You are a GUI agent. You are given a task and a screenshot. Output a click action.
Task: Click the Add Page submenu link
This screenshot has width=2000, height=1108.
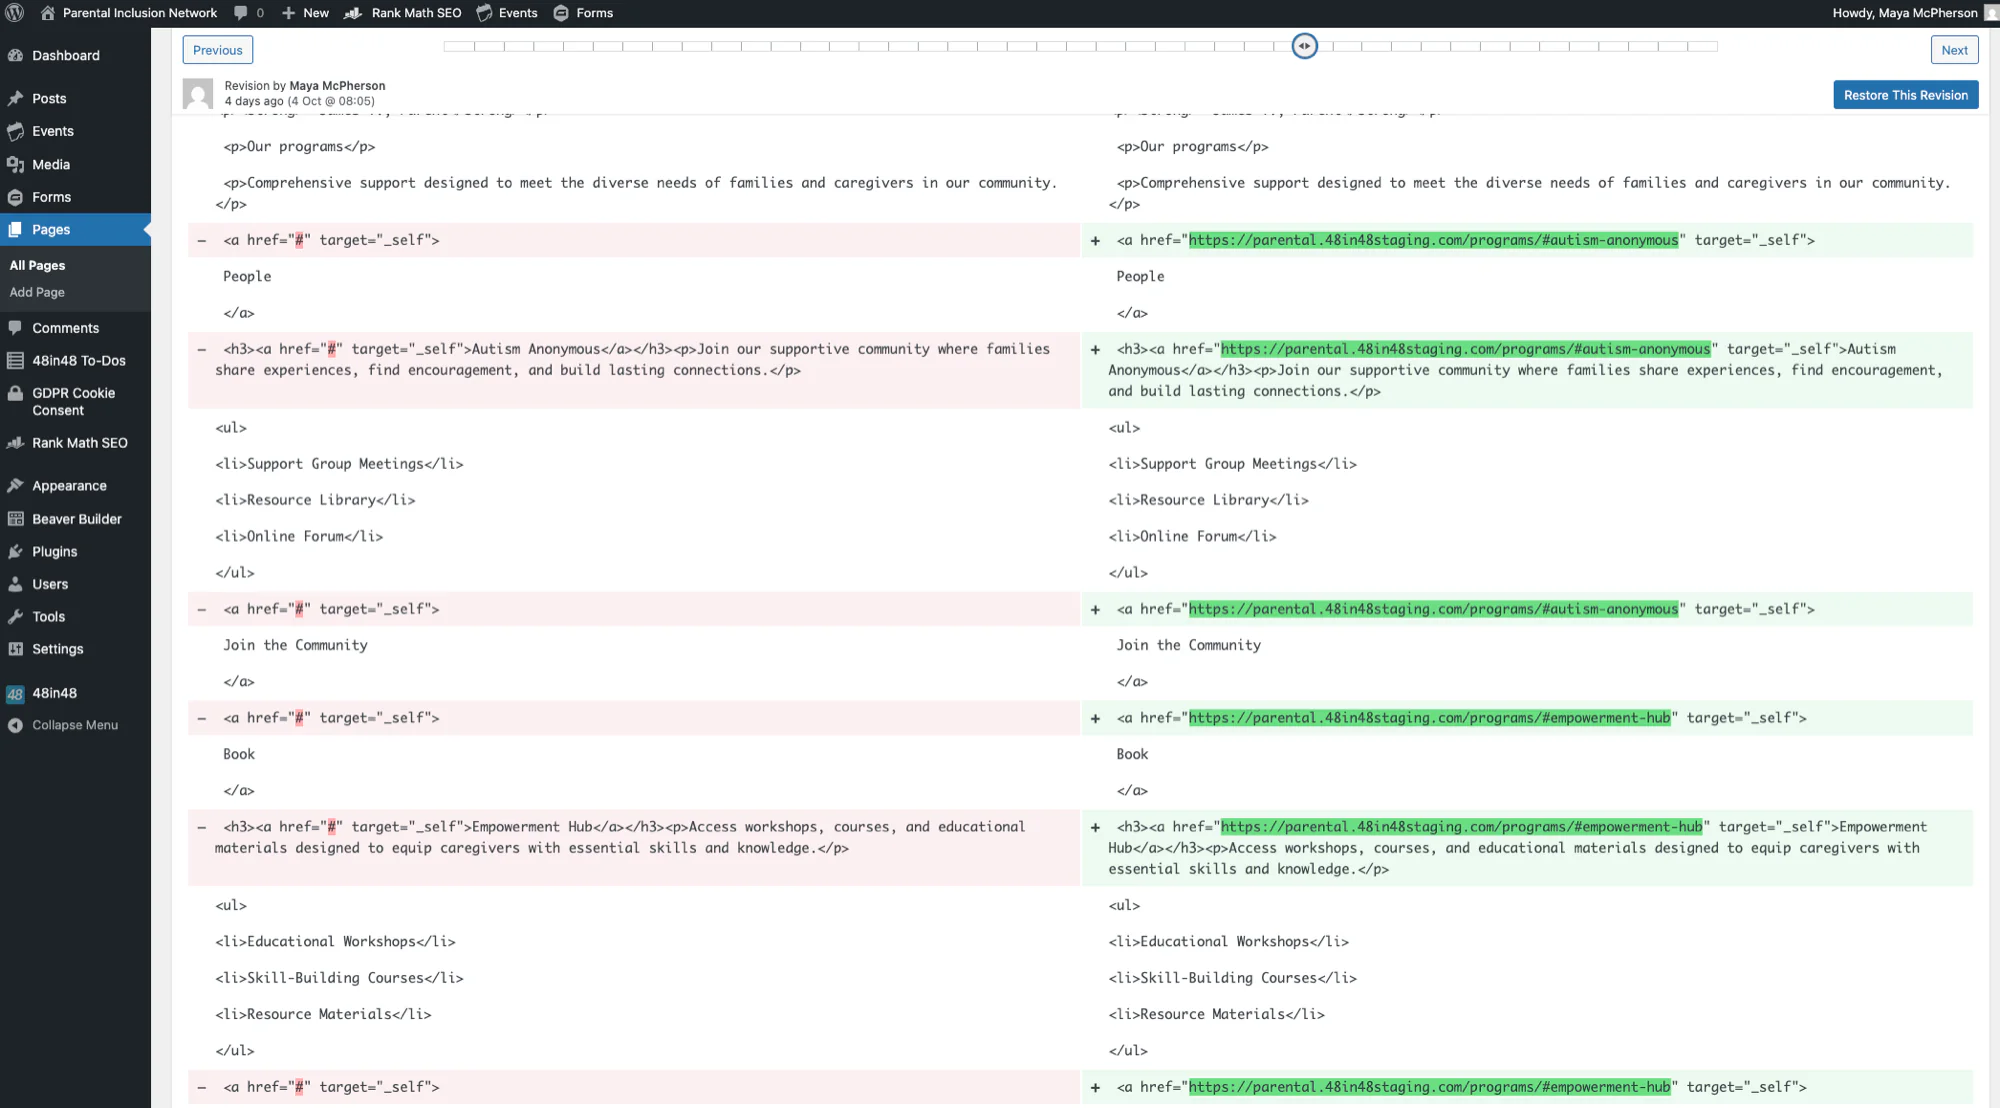pyautogui.click(x=37, y=292)
